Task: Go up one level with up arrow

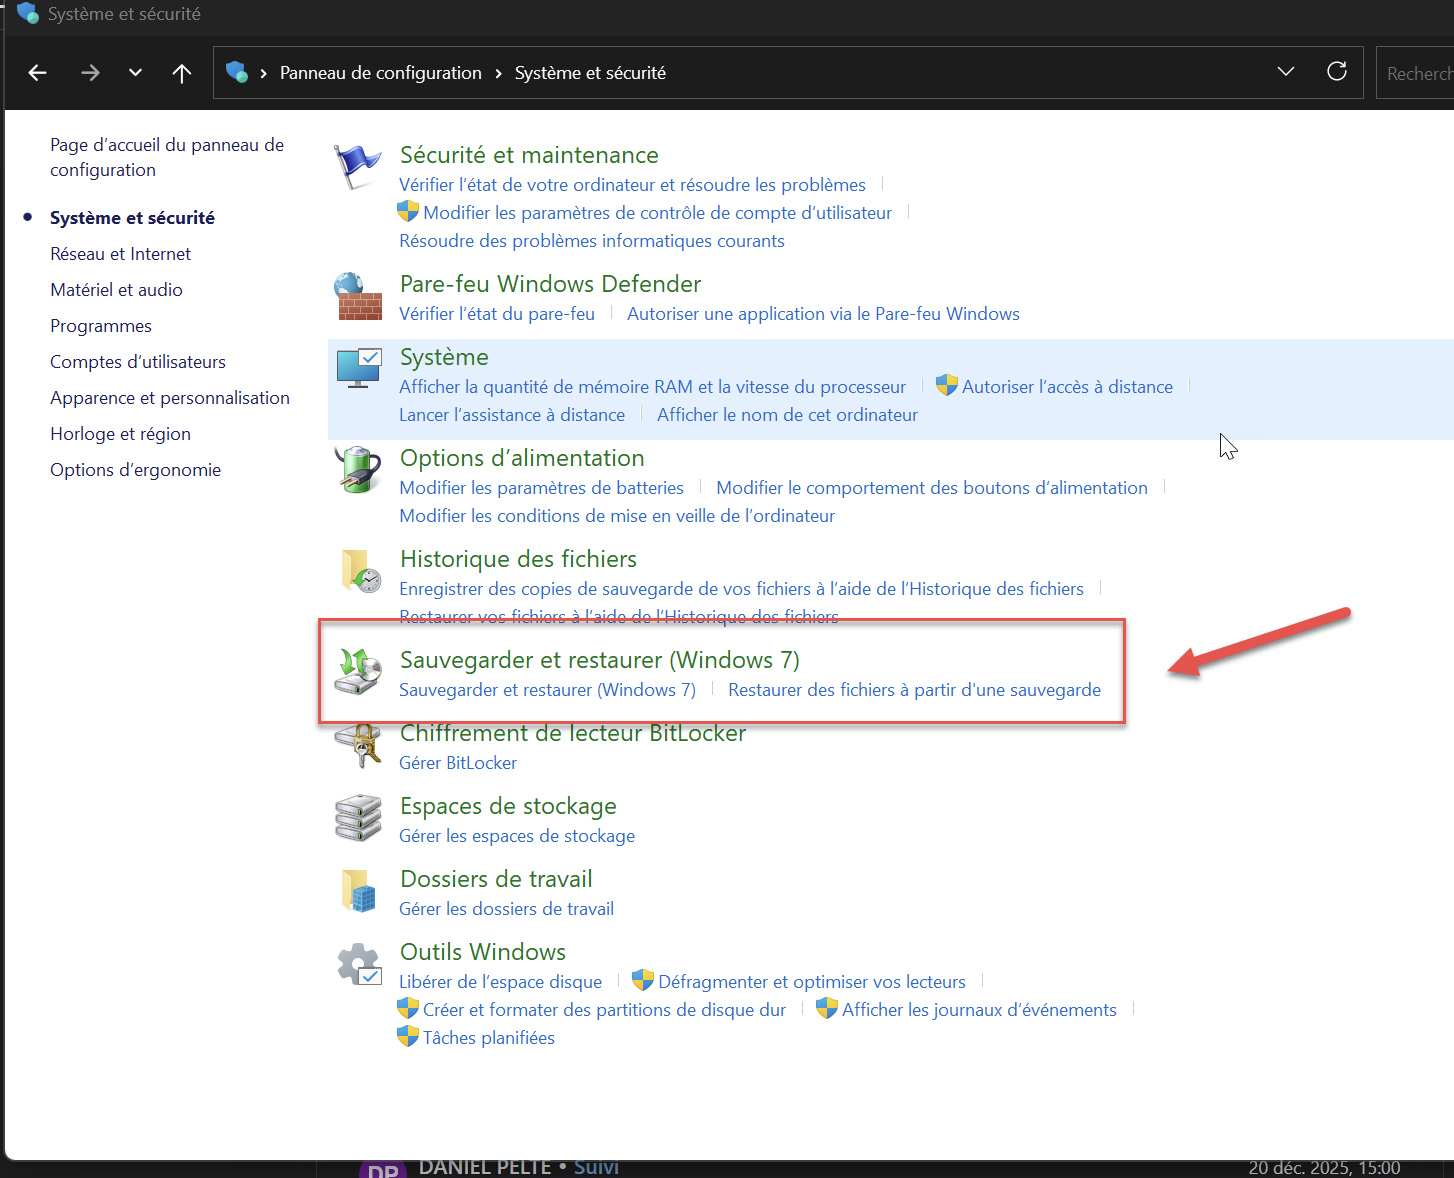Action: click(181, 73)
